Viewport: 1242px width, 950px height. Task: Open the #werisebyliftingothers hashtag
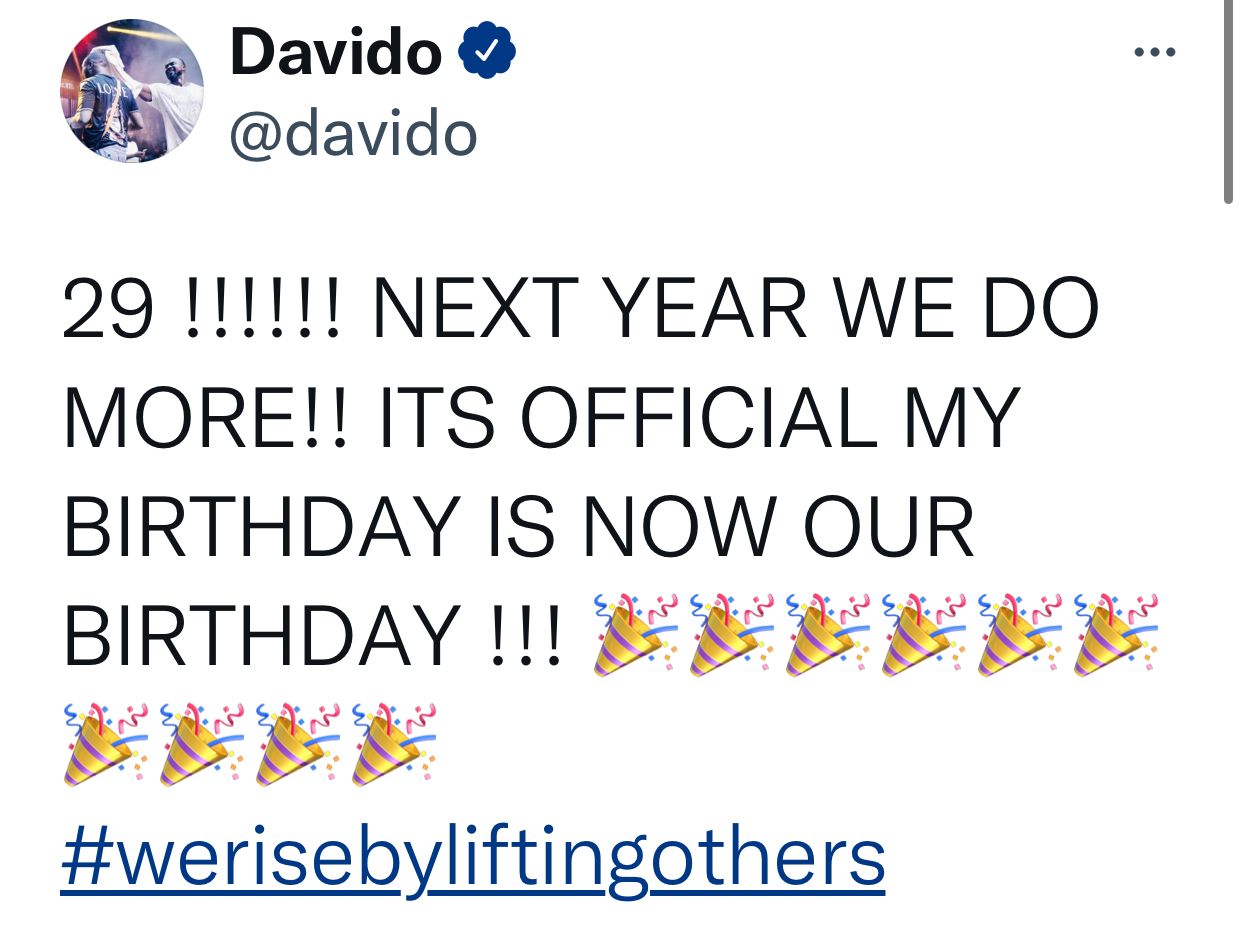(473, 856)
